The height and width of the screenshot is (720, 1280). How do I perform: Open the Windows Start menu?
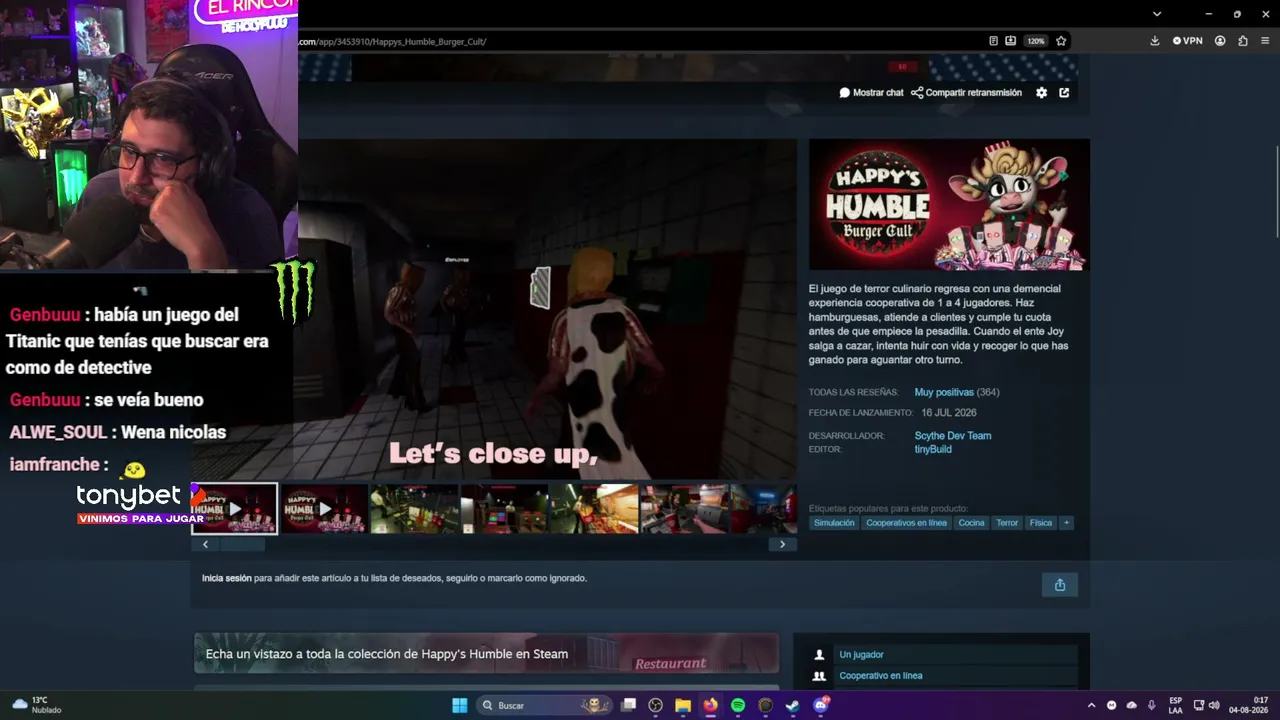coord(460,705)
